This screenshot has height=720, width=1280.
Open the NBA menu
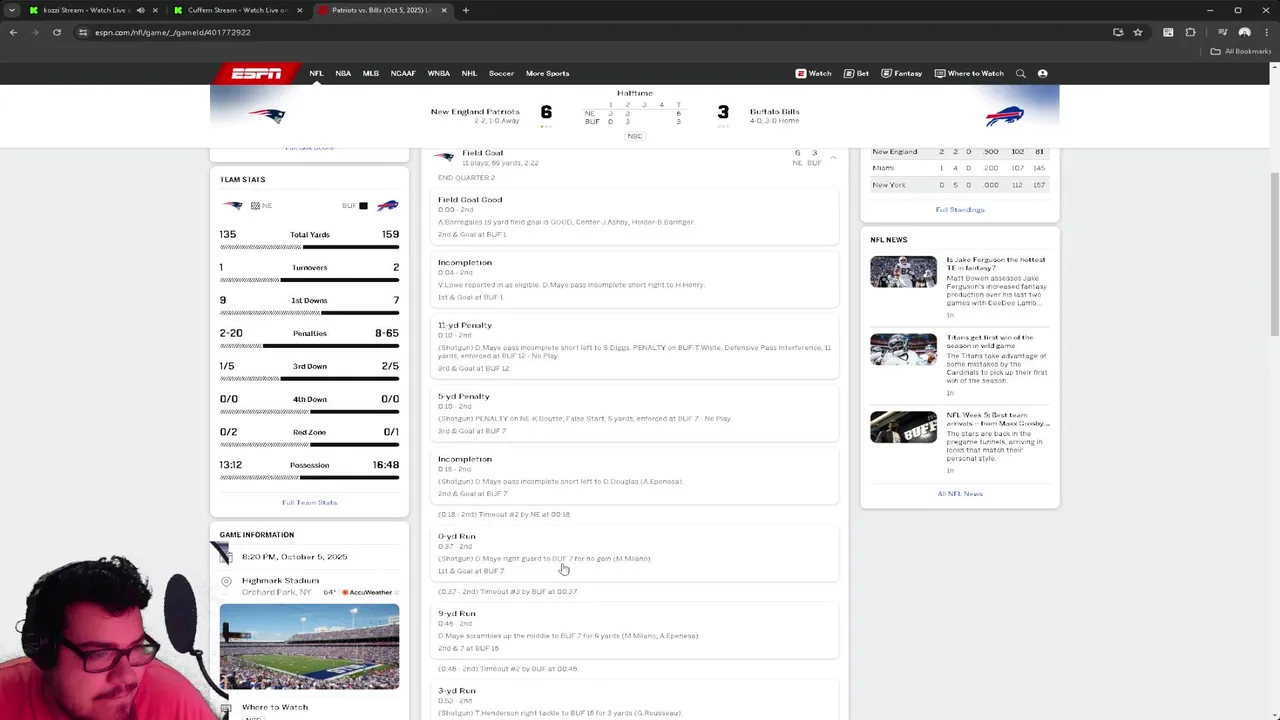343,73
